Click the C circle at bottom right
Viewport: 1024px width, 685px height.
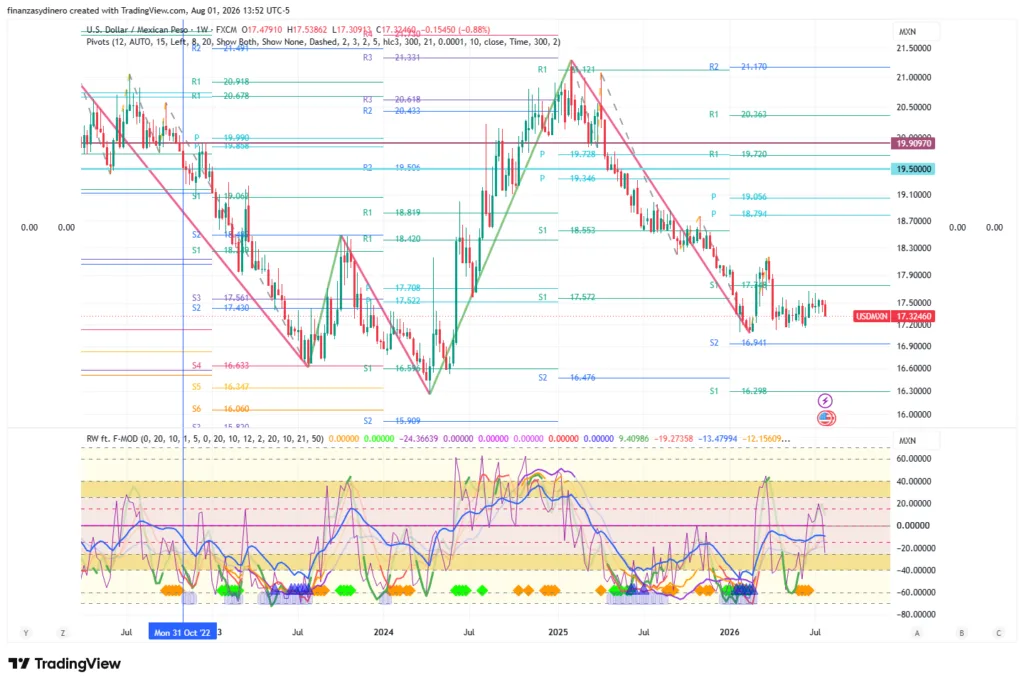[999, 633]
